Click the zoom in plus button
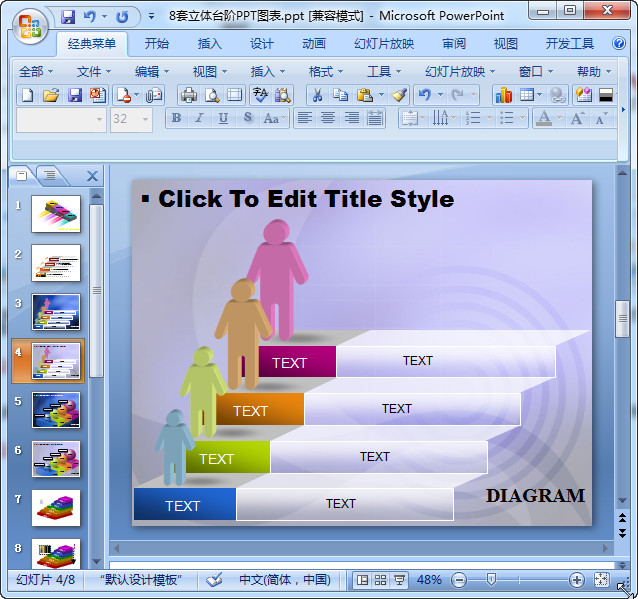Viewport: 638px width, 599px height. pyautogui.click(x=577, y=580)
